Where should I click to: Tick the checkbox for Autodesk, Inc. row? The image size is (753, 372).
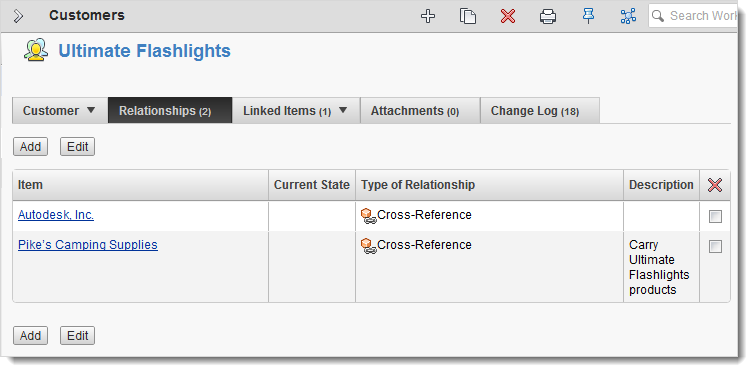716,217
